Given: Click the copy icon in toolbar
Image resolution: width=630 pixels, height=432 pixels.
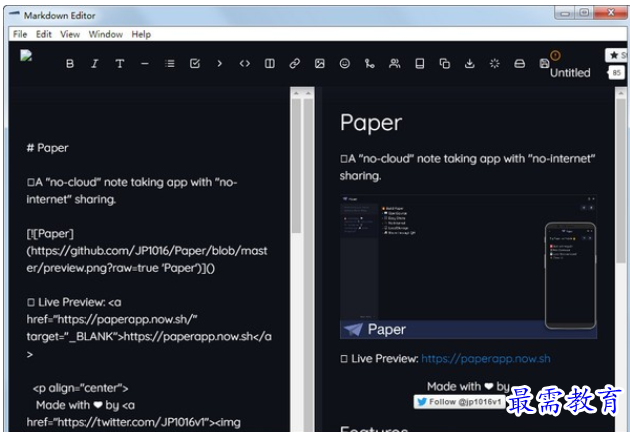Looking at the screenshot, I should point(445,63).
